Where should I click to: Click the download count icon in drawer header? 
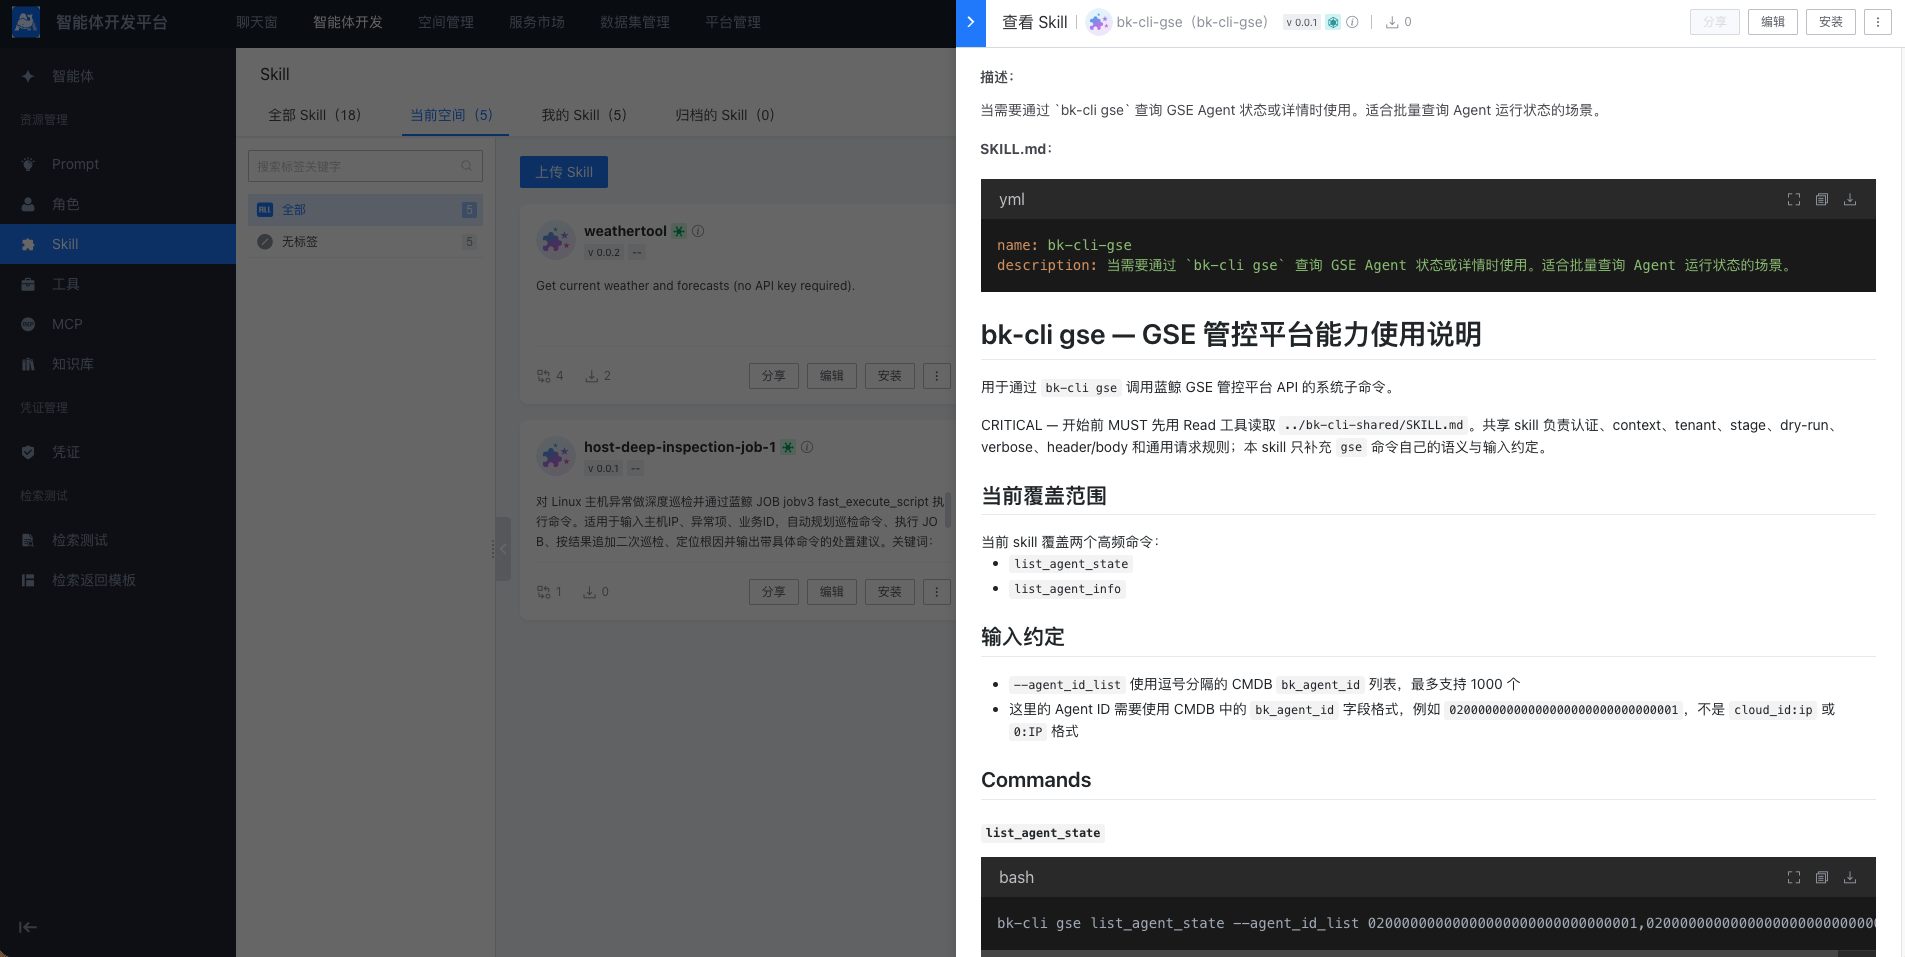point(1391,22)
